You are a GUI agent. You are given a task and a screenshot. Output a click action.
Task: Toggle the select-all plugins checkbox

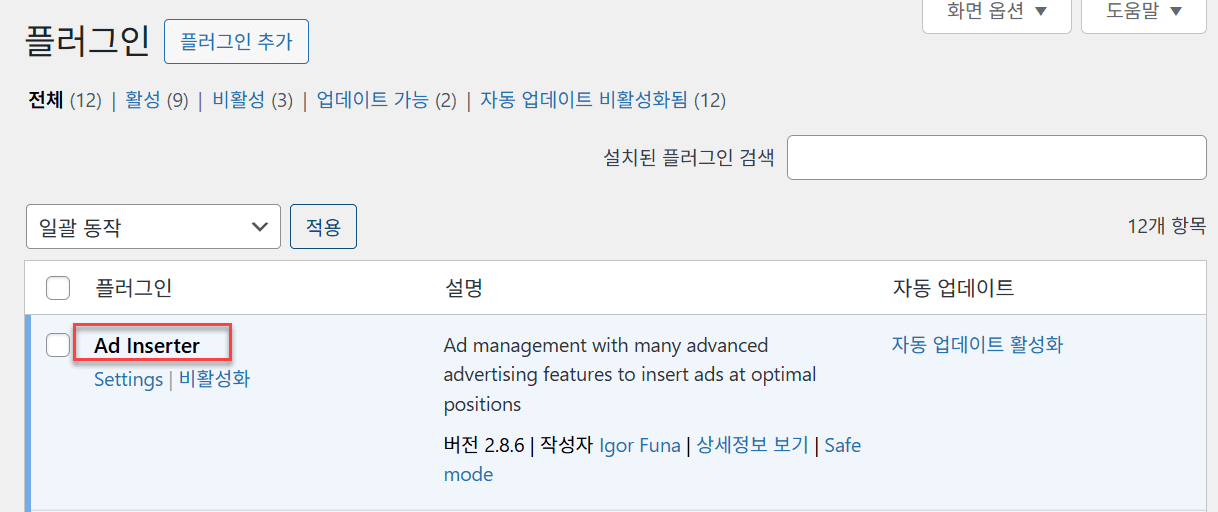coord(58,289)
